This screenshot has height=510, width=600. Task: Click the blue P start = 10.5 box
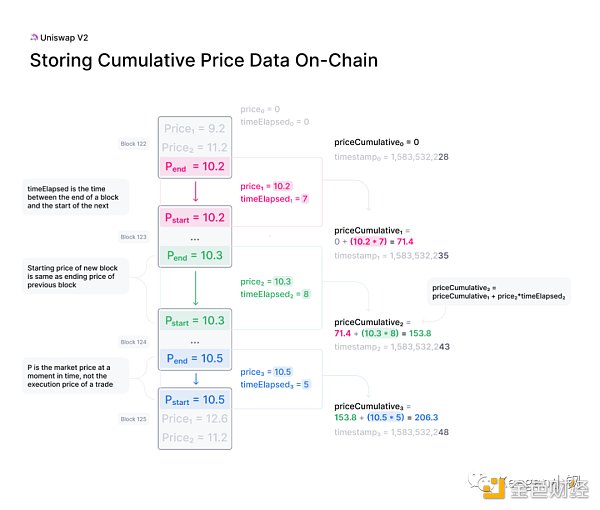(x=194, y=399)
